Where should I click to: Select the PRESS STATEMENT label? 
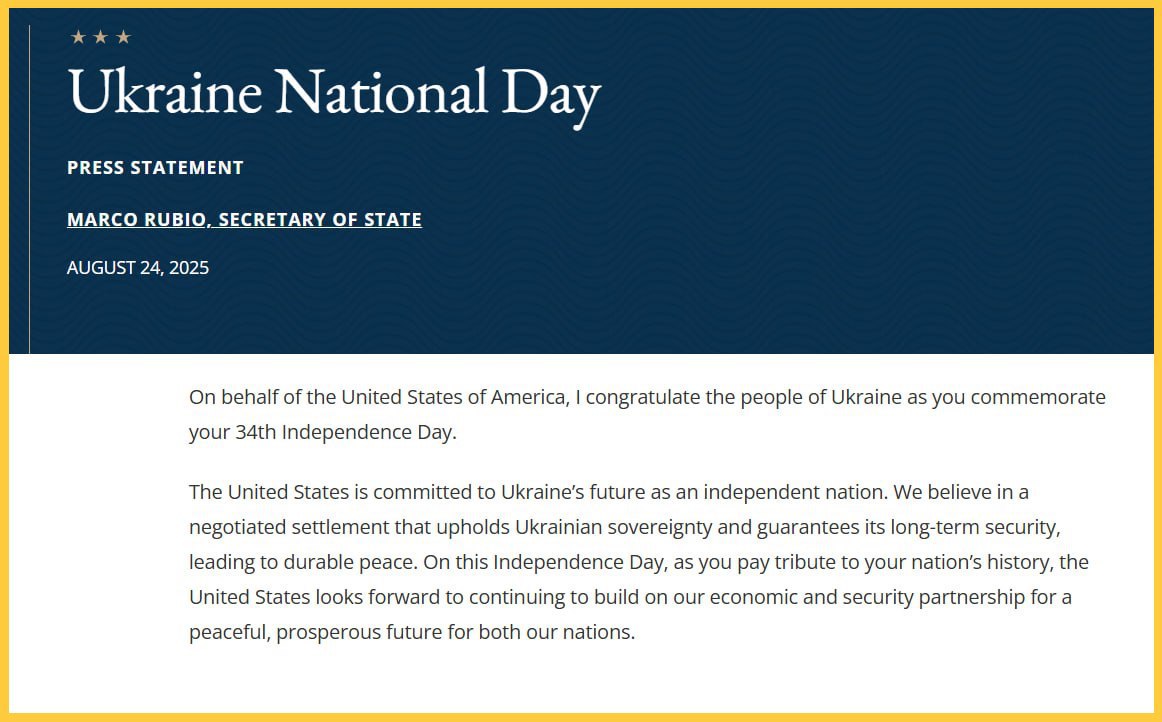(x=155, y=168)
